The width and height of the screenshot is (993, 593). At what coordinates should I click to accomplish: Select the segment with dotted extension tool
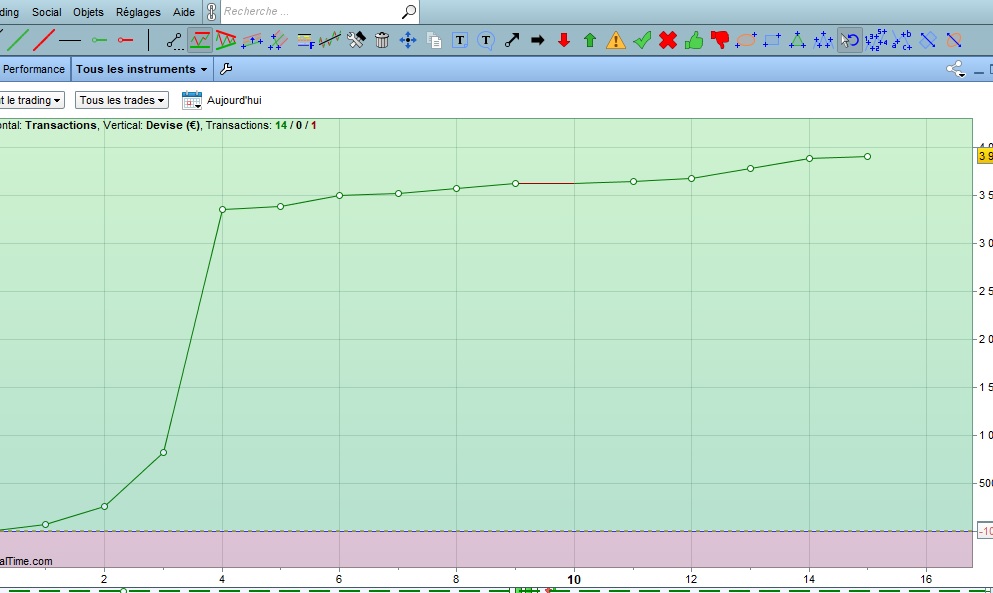coord(174,41)
